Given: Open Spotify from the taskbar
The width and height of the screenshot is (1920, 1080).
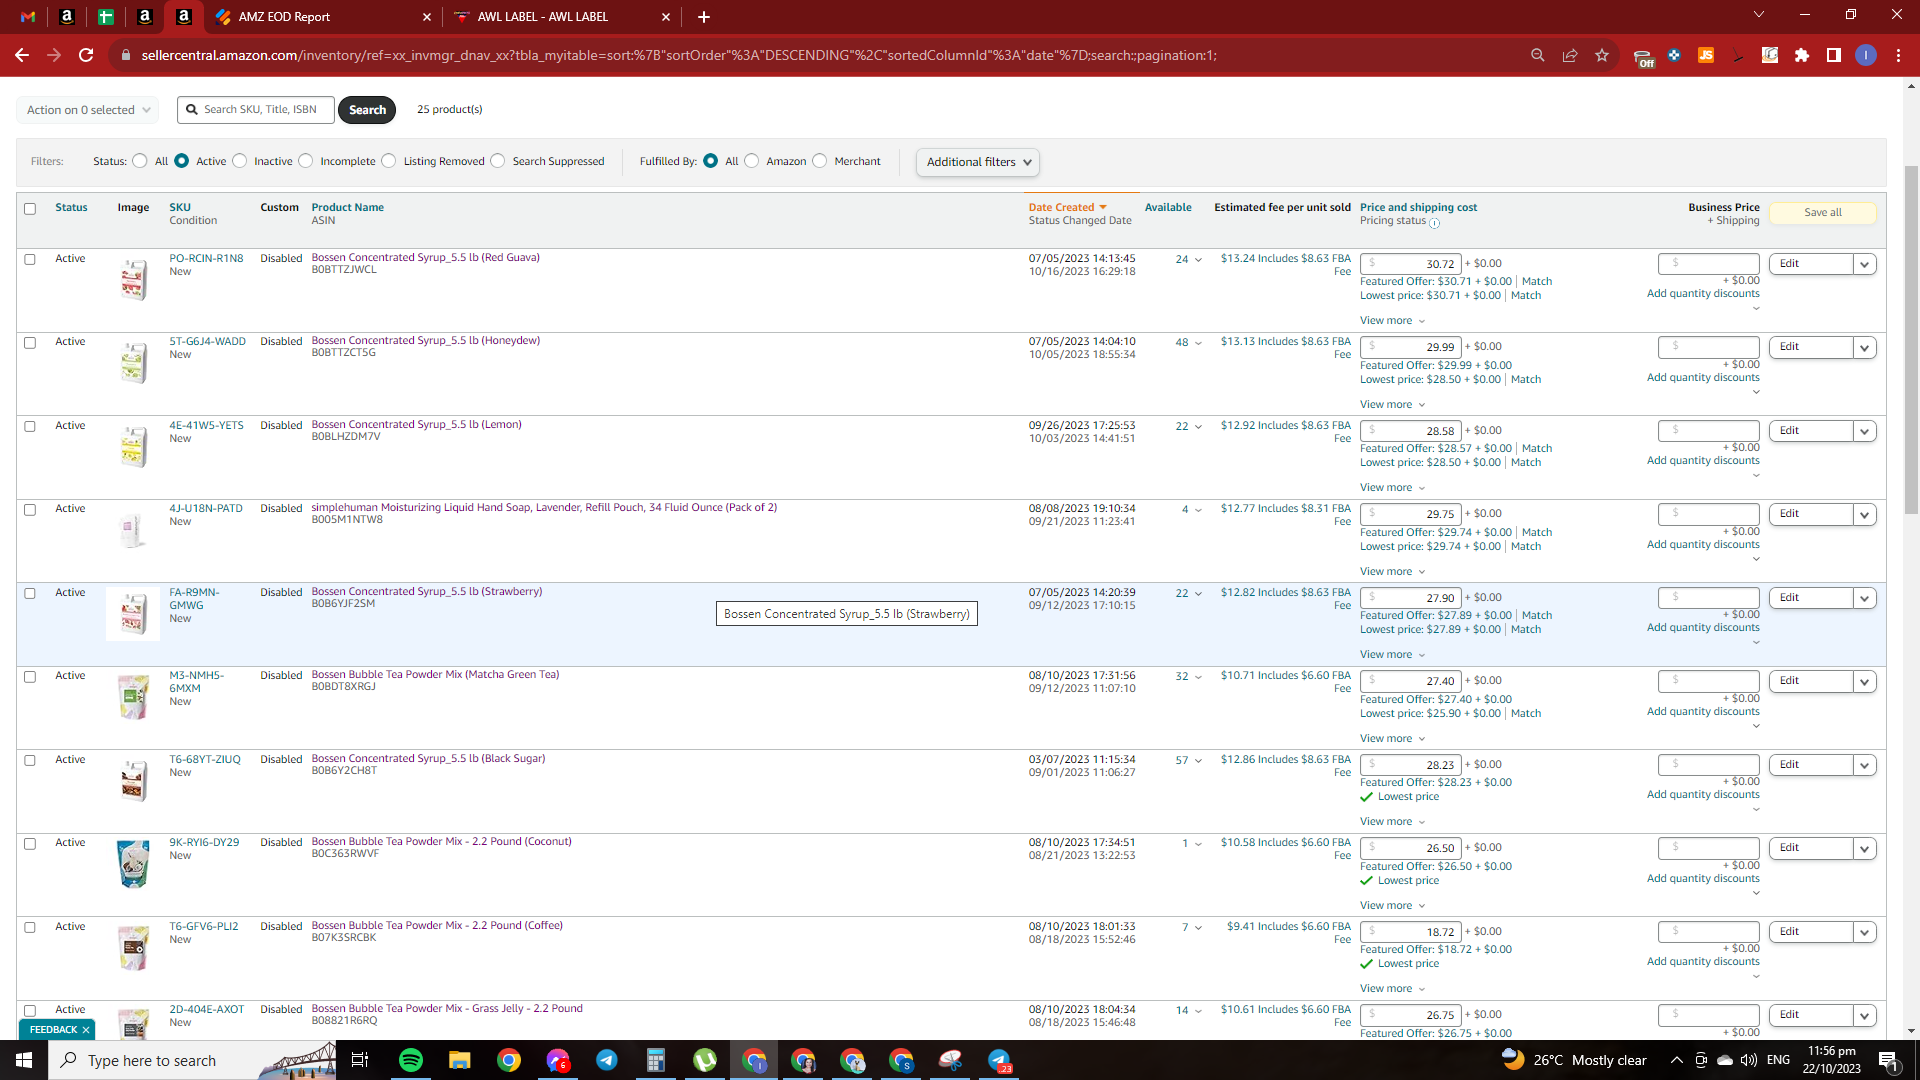Looking at the screenshot, I should pyautogui.click(x=411, y=1060).
